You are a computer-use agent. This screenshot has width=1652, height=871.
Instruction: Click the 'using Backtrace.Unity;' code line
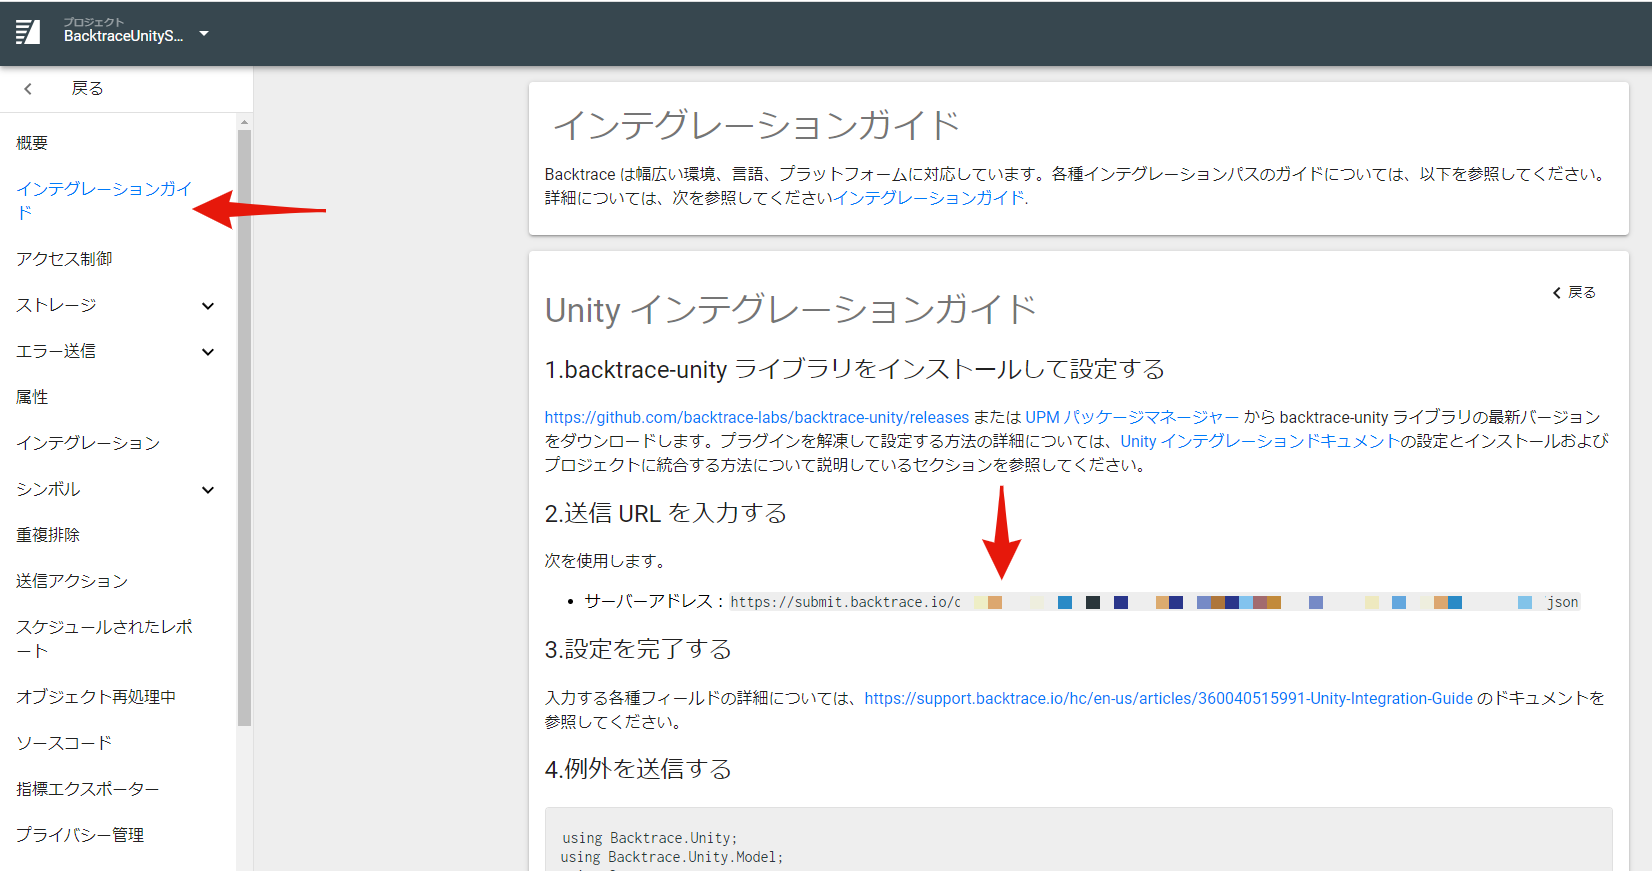coord(648,838)
